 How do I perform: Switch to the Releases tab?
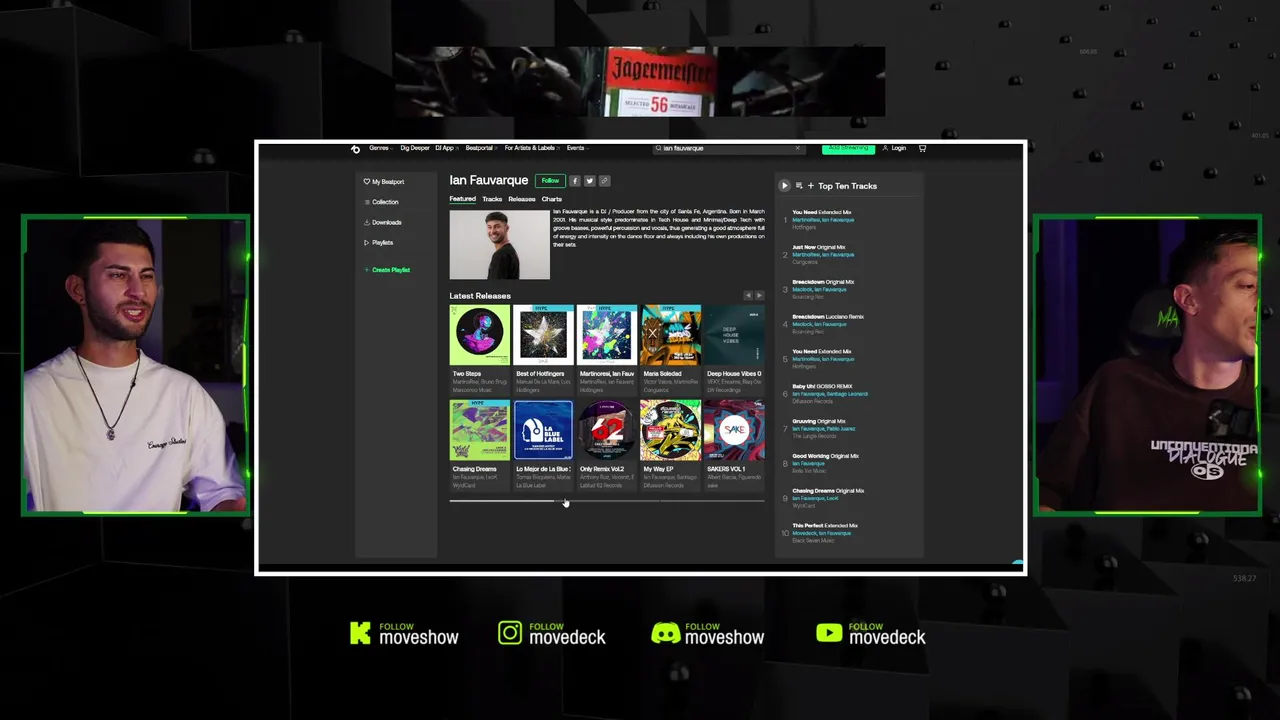[522, 199]
